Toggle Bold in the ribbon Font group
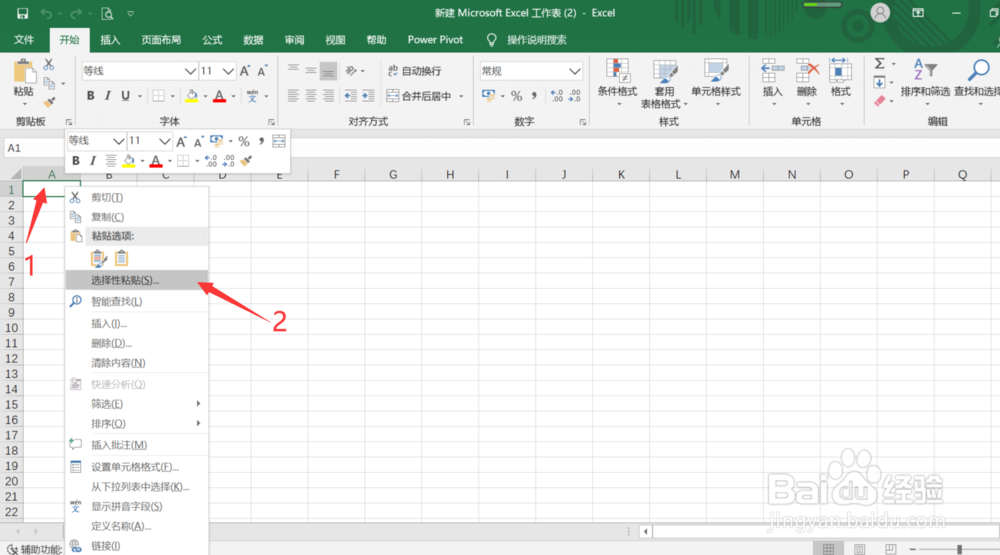This screenshot has width=1000, height=555. (91, 96)
